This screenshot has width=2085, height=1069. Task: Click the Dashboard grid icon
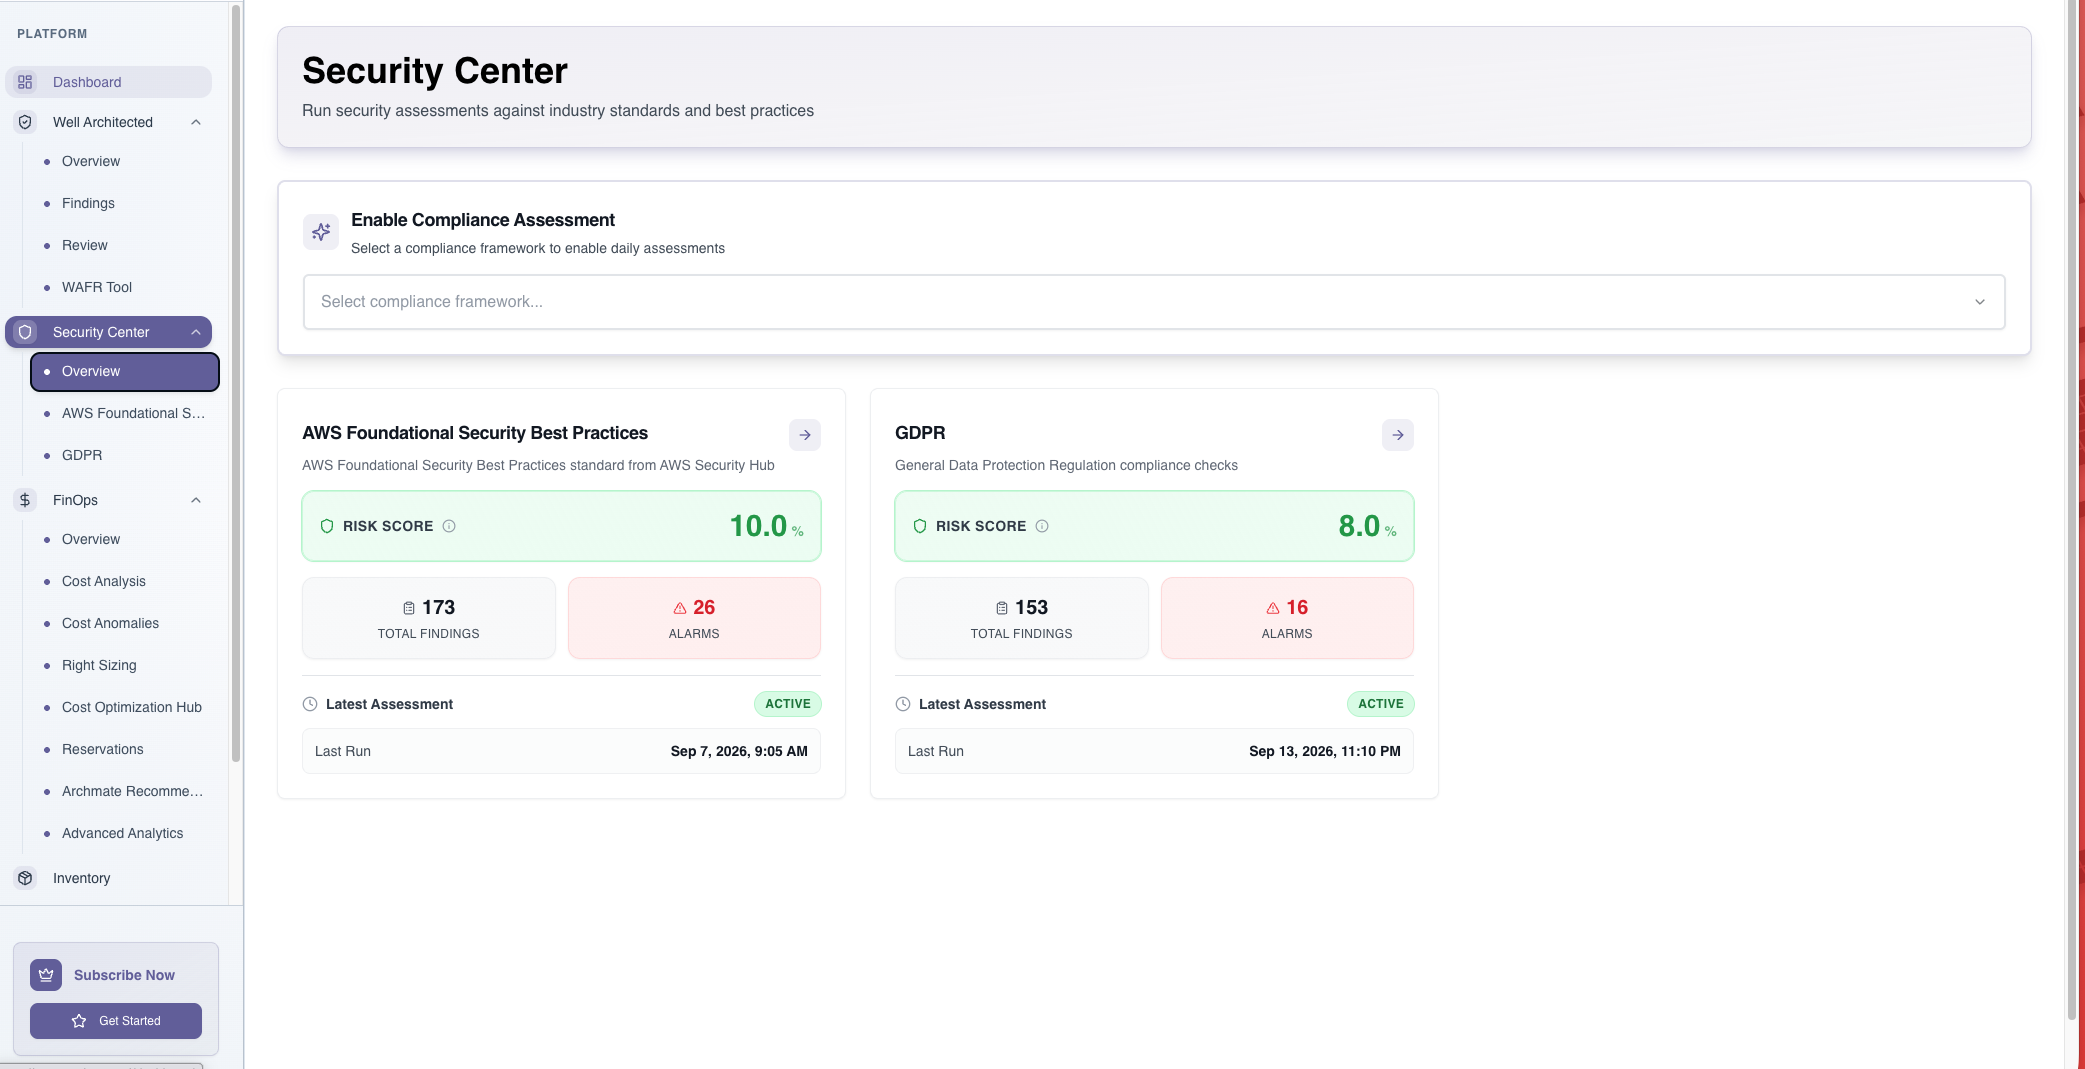tap(25, 82)
